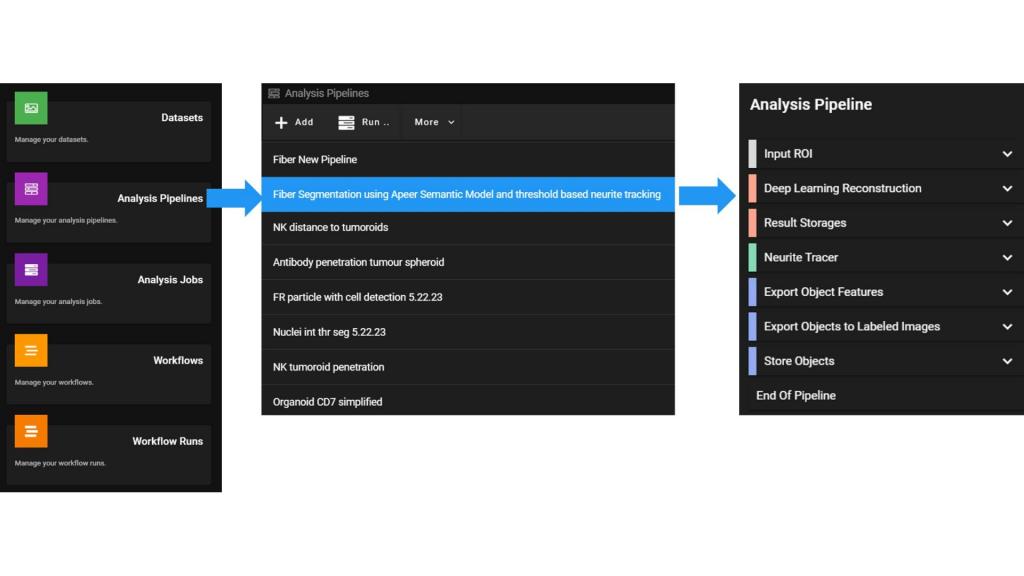Click the purple Analysis Pipelines icon
This screenshot has width=1024, height=576.
[31, 189]
